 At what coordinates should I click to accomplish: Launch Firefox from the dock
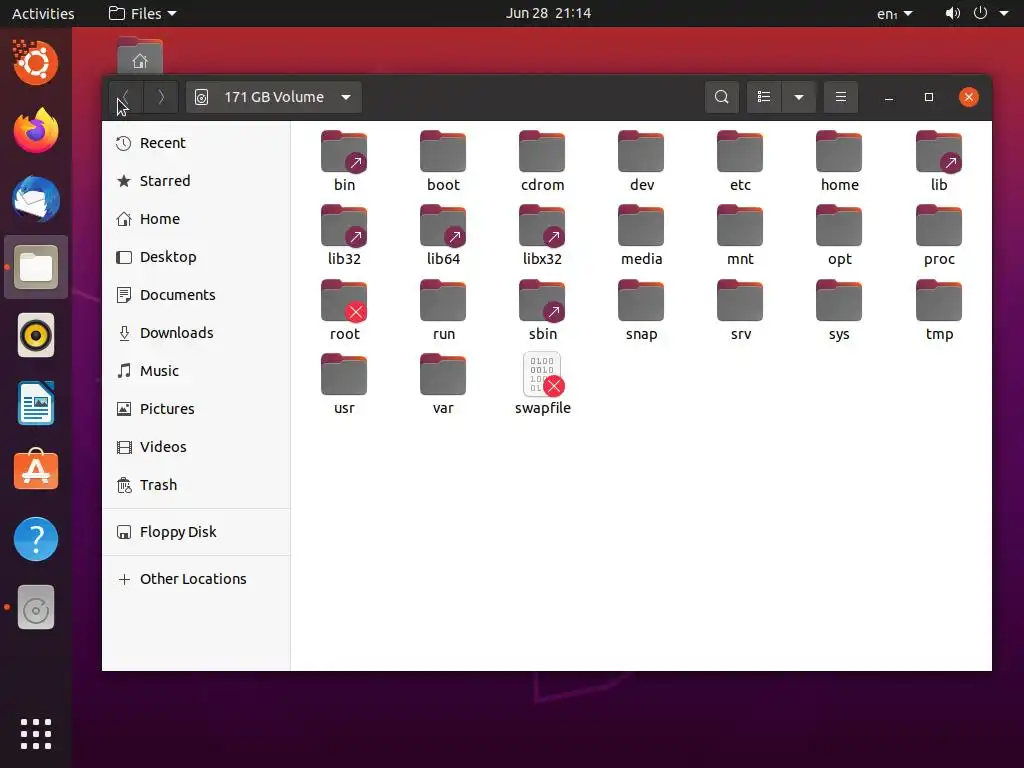click(36, 131)
